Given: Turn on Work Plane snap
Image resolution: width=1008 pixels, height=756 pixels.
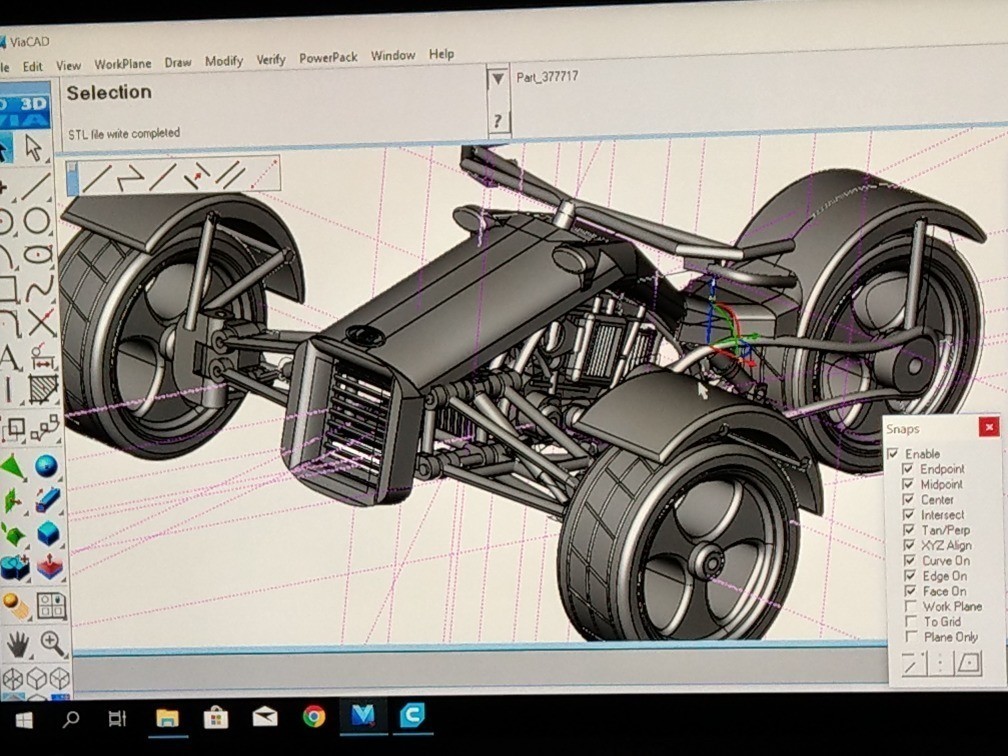Looking at the screenshot, I should tap(910, 606).
